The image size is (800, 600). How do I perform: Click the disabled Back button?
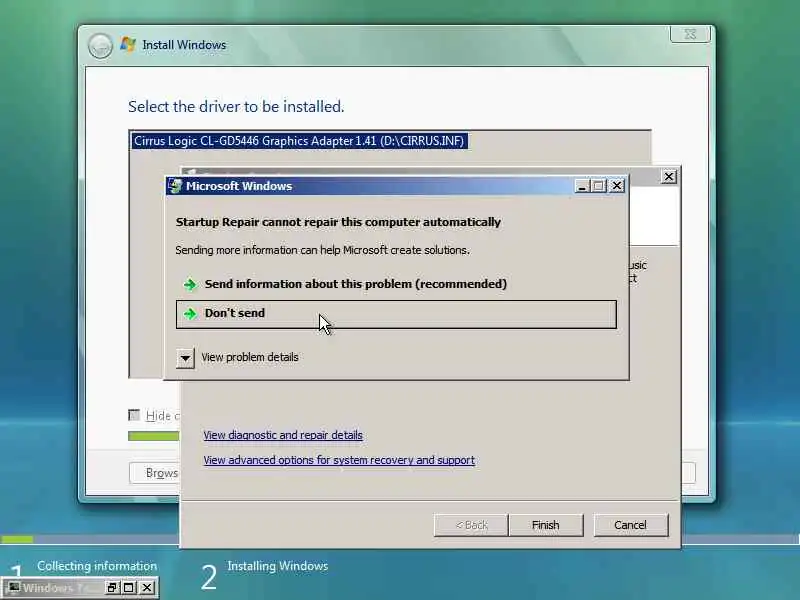(471, 525)
